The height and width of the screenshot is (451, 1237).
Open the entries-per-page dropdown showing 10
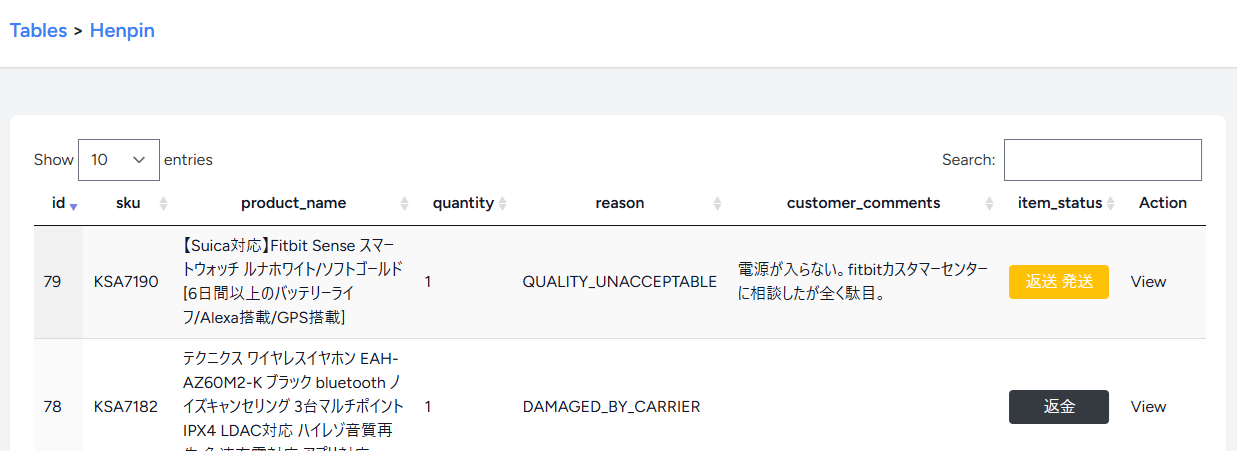pyautogui.click(x=118, y=160)
